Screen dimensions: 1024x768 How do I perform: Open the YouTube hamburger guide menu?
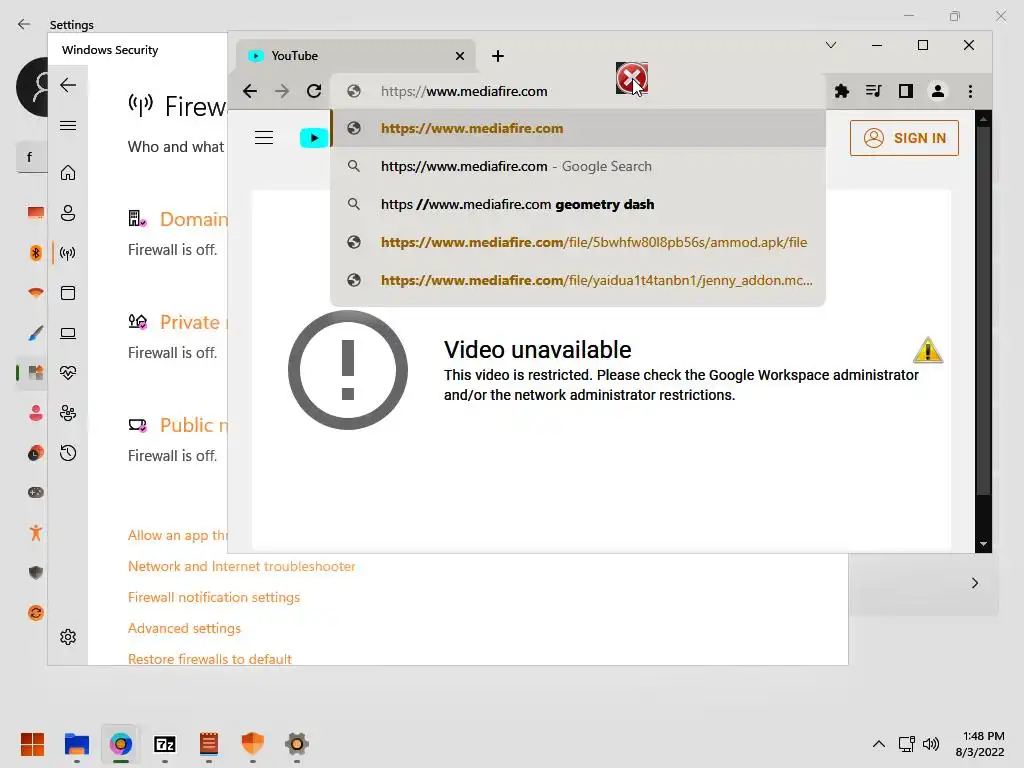point(264,138)
